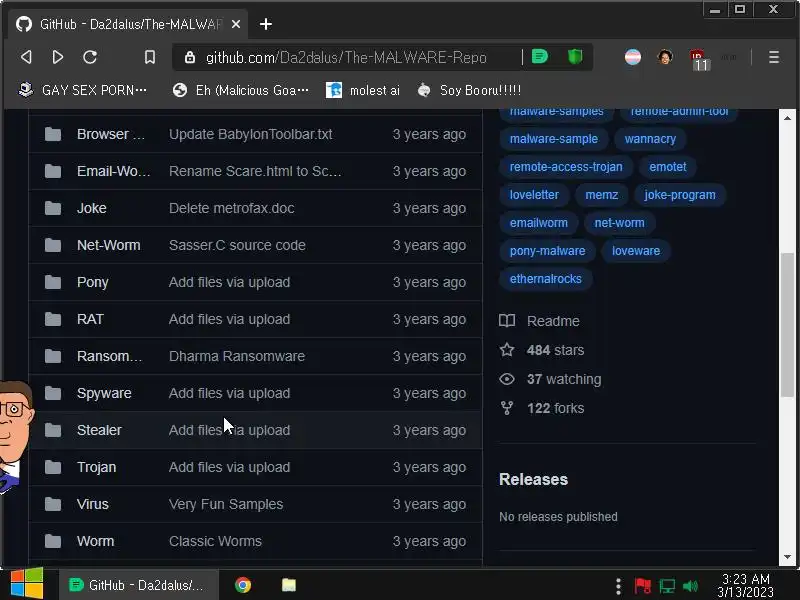Bookmark this page using the bookmark icon
800x600 pixels.
(149, 57)
